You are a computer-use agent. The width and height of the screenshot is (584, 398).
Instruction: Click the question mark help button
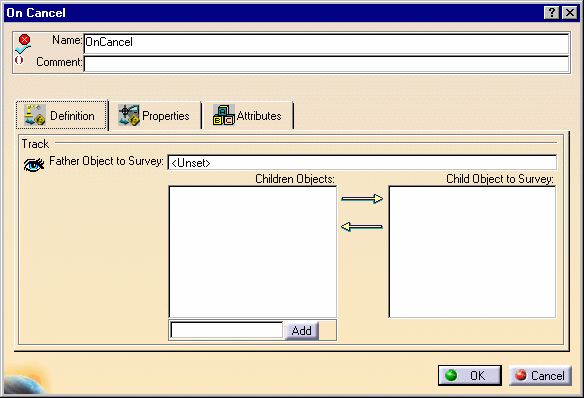pos(552,13)
